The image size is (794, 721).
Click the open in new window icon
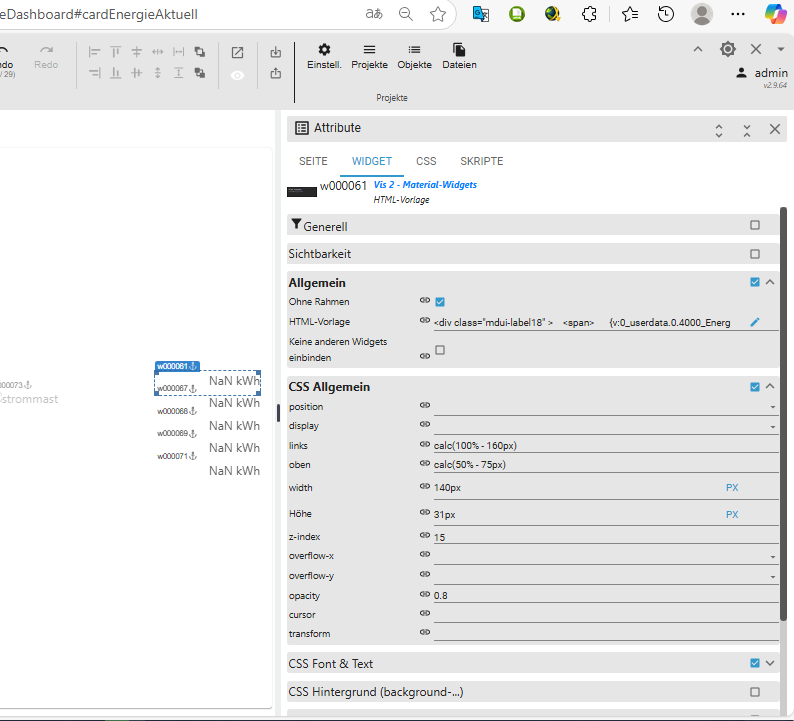coord(237,53)
